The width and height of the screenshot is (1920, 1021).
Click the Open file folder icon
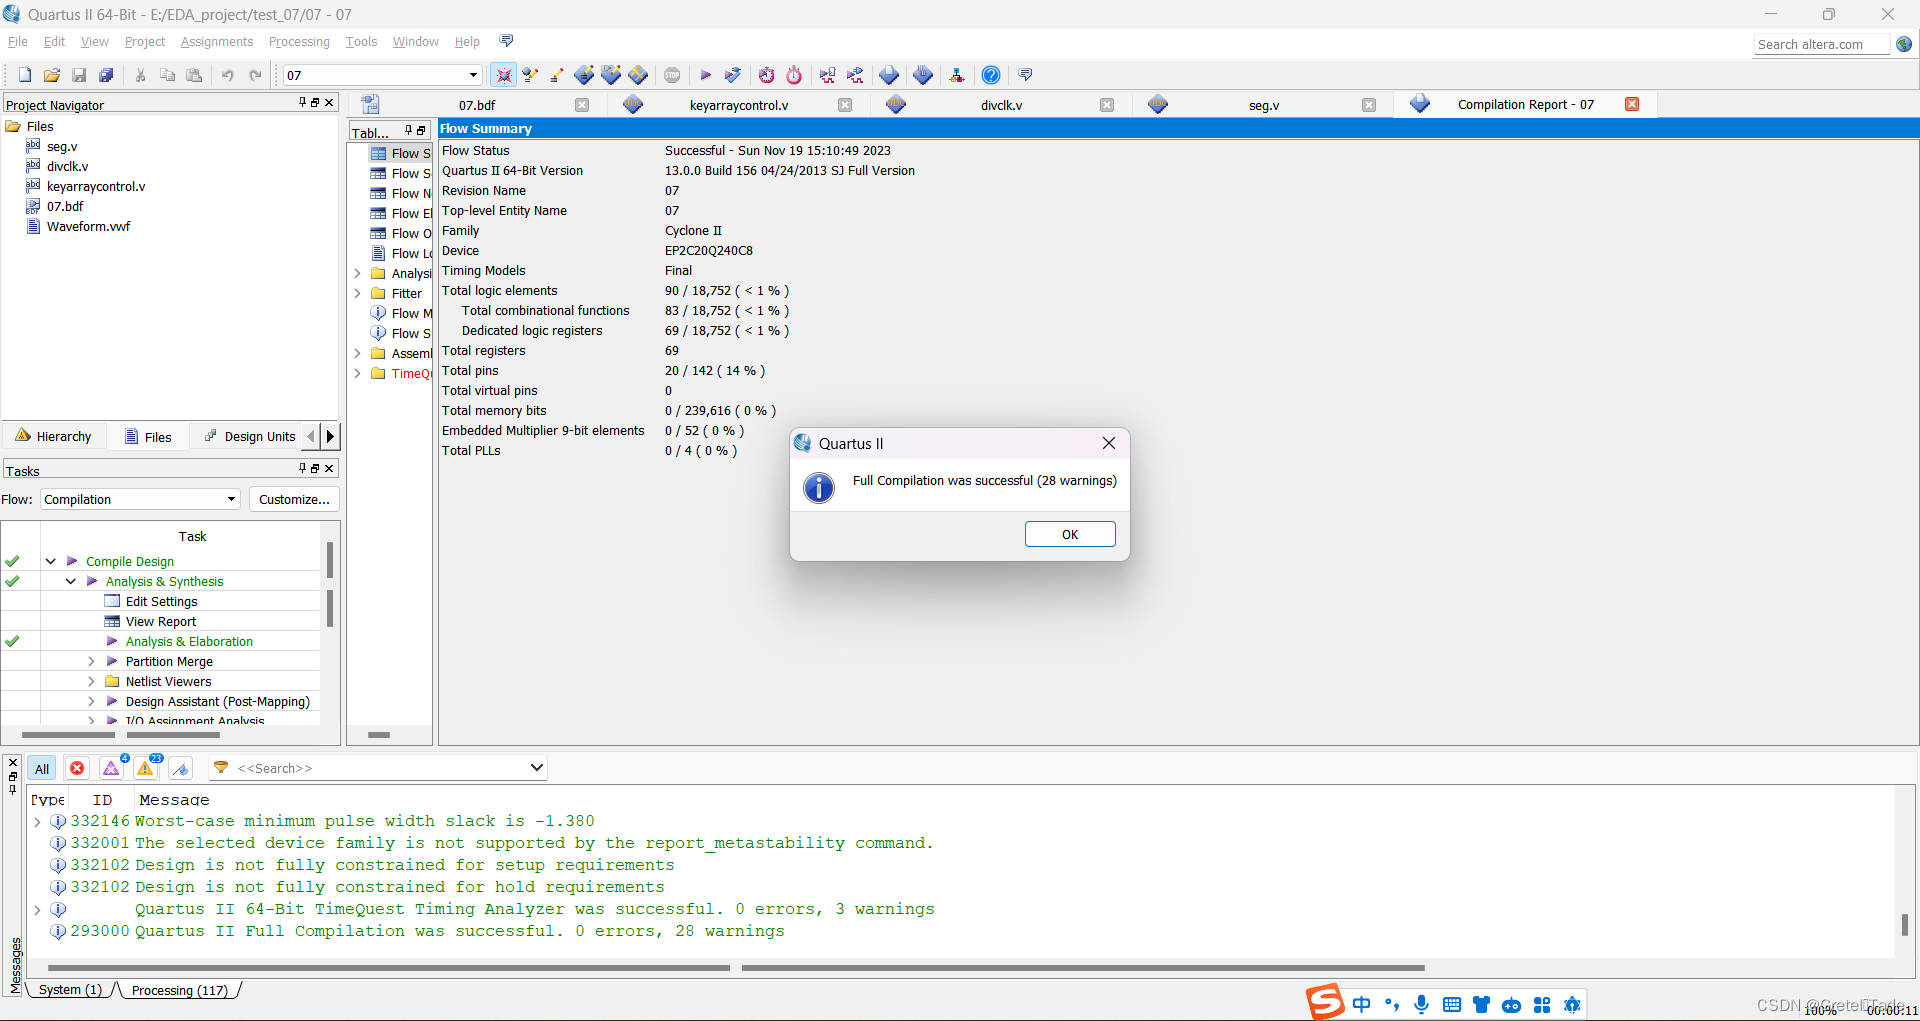[x=52, y=75]
